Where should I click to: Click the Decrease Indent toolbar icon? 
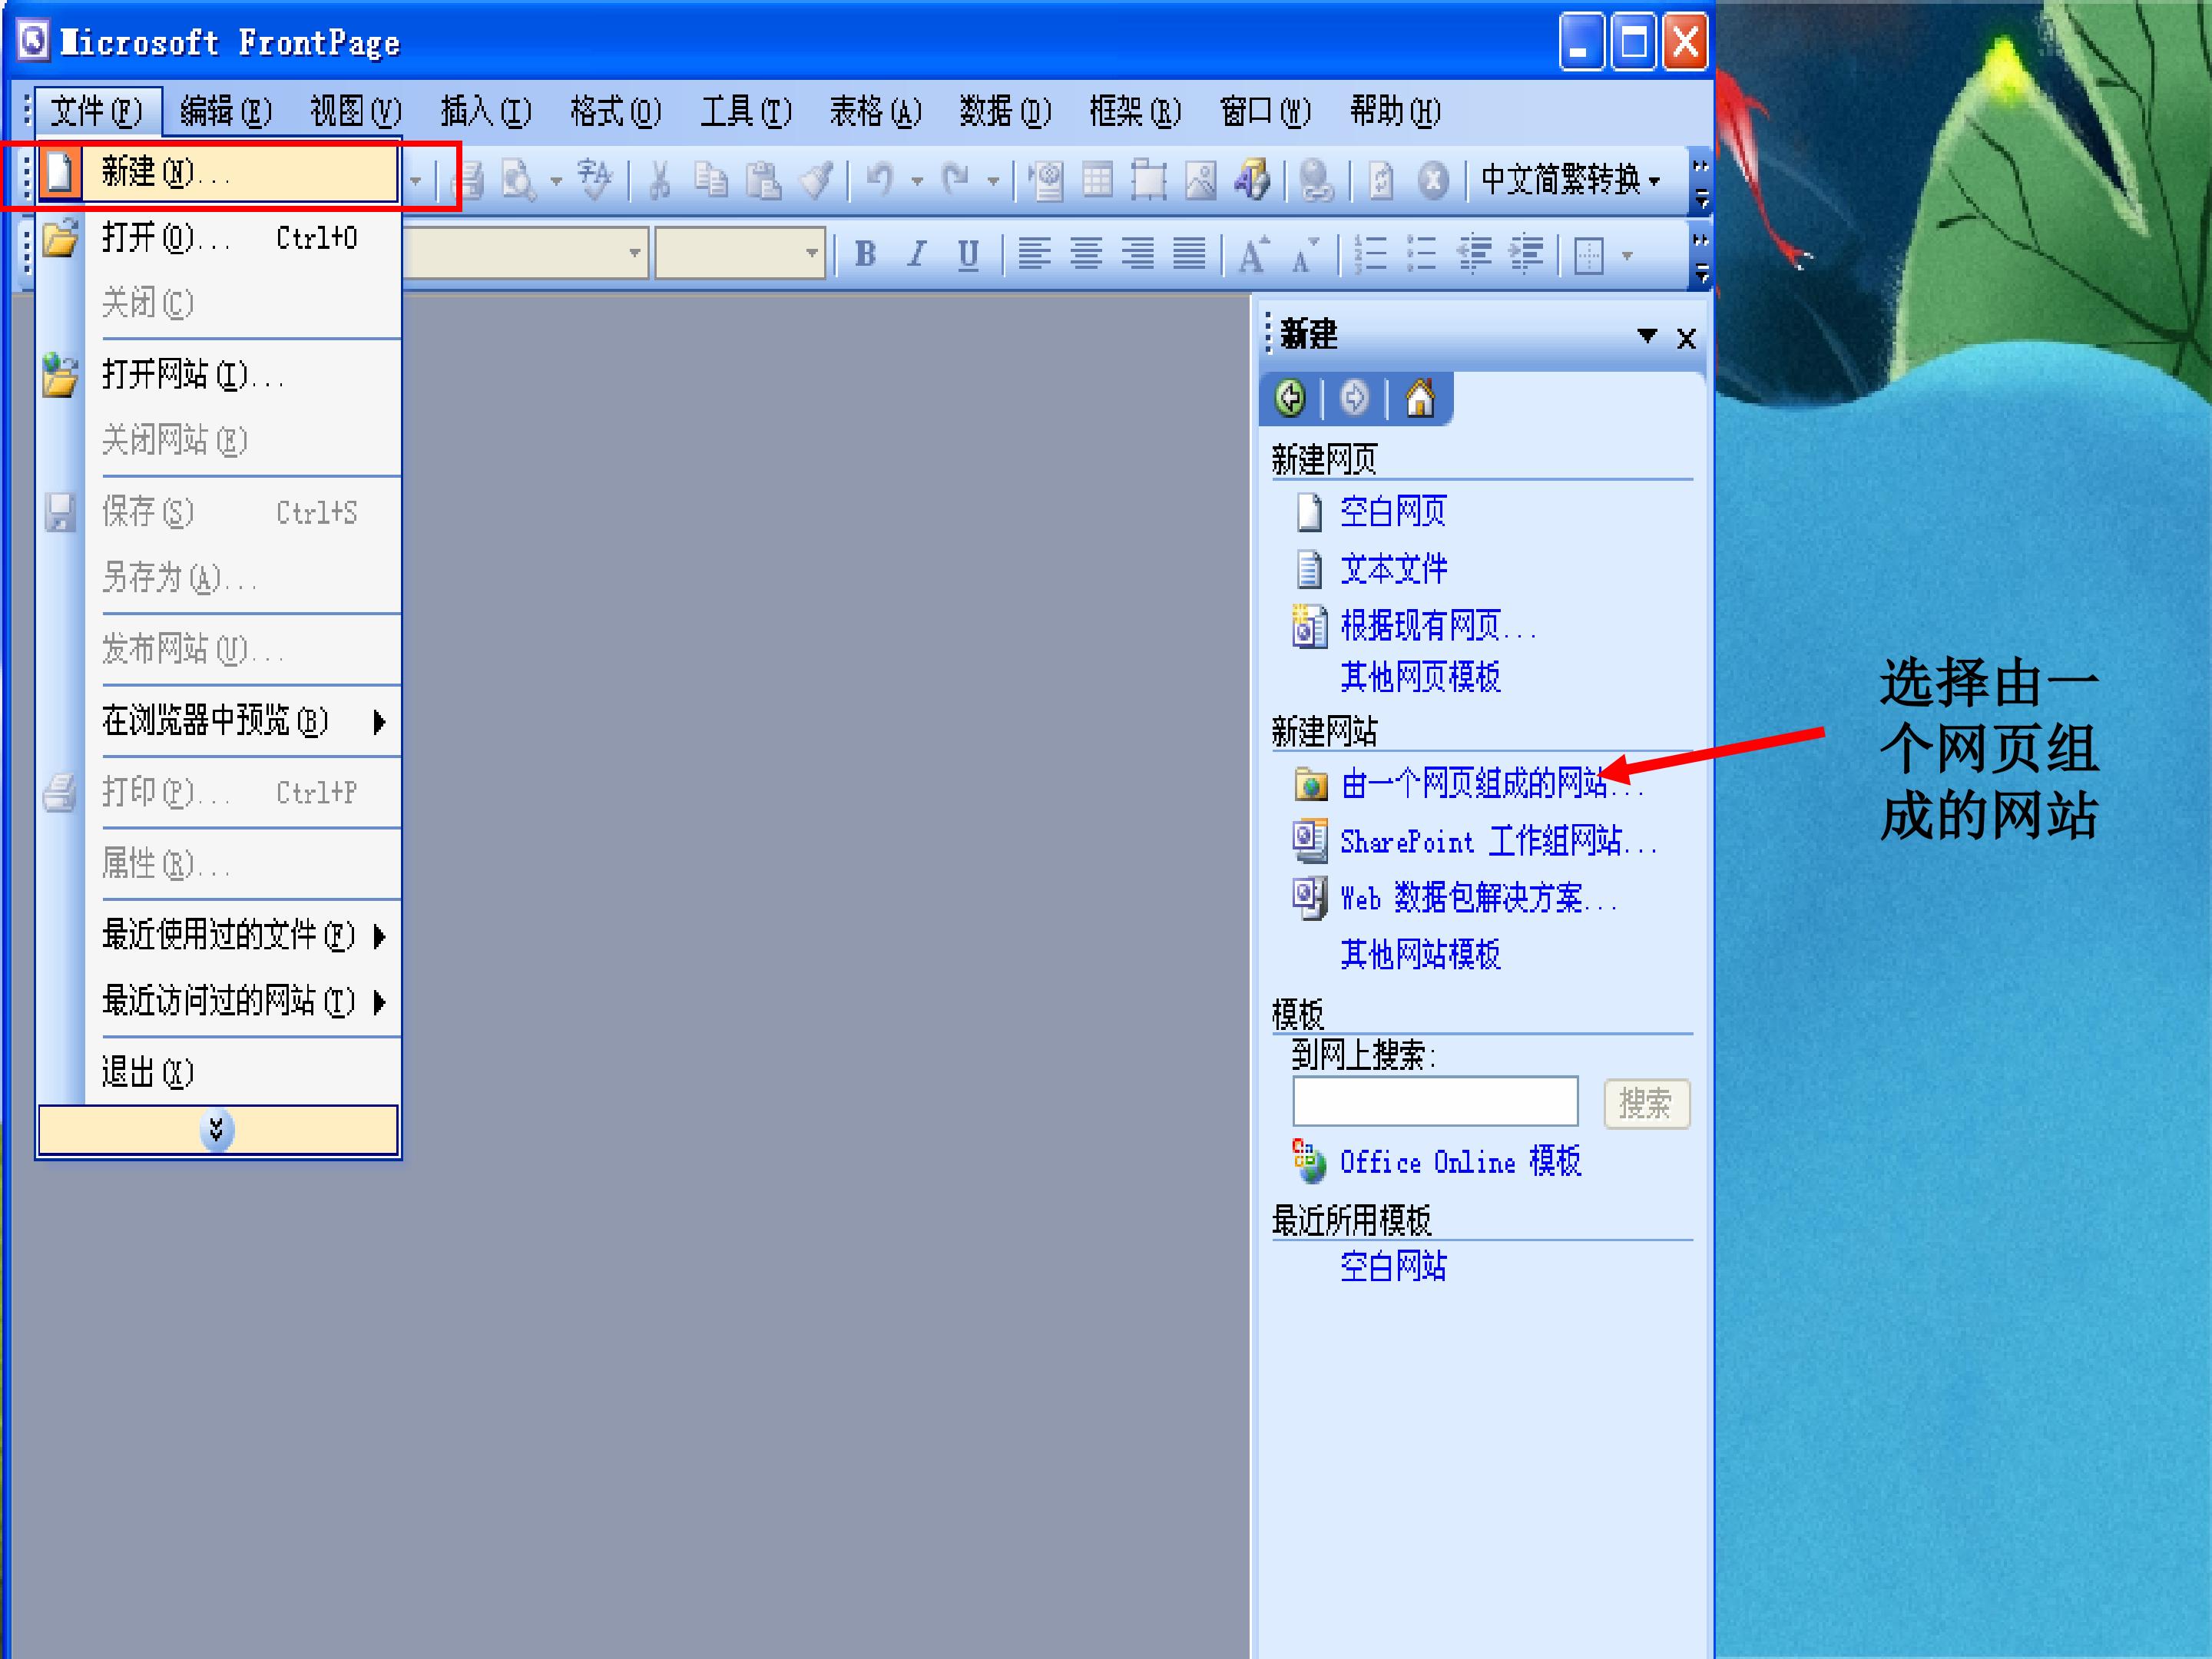coord(1474,255)
